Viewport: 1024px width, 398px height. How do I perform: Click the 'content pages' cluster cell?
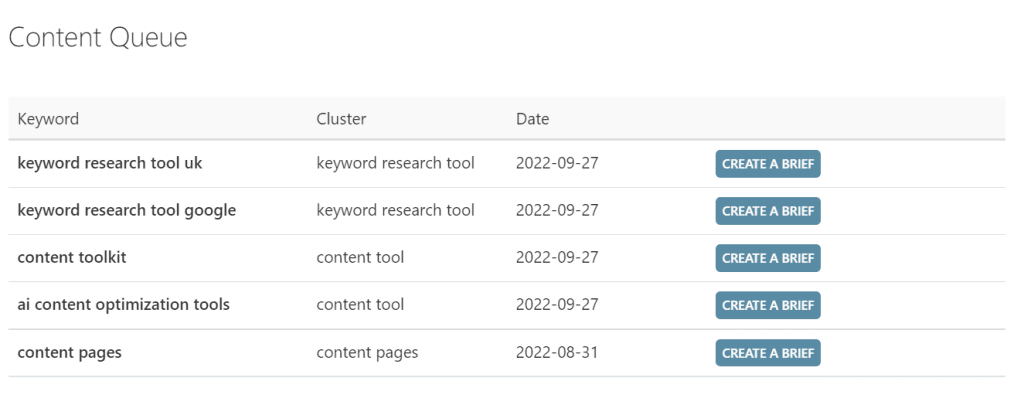368,353
